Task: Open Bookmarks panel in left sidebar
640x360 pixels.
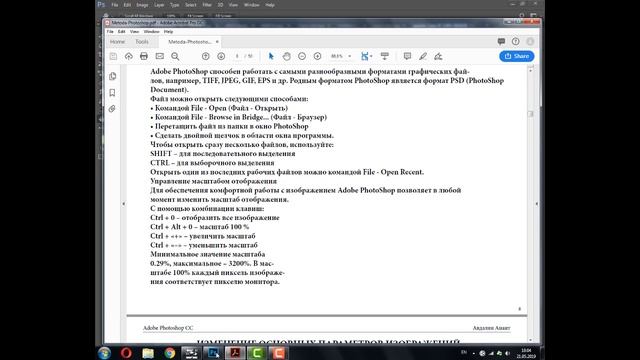Action: (113, 93)
